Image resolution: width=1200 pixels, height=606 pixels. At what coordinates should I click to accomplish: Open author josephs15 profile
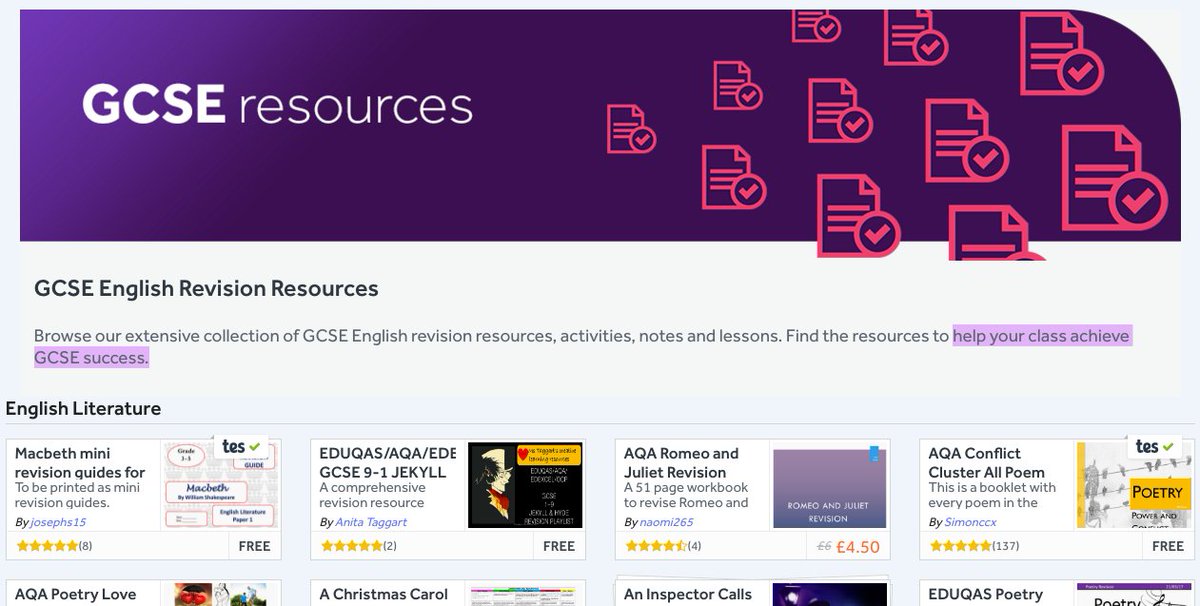(58, 522)
